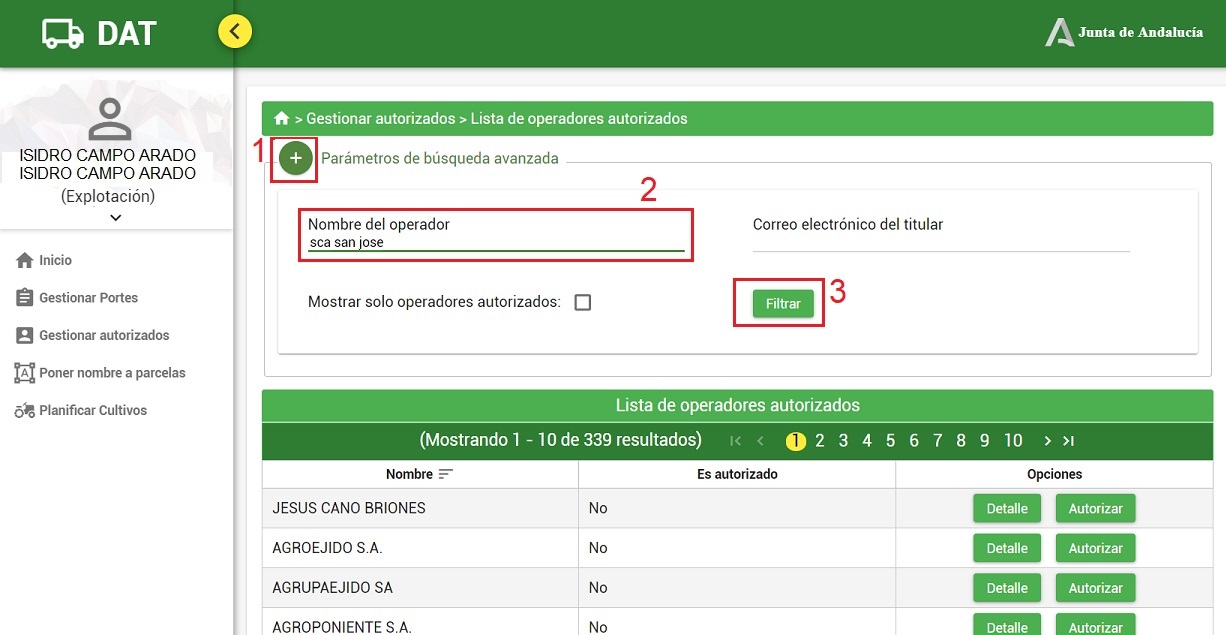Click the Correo electrónico del titular field
The image size is (1226, 635).
pyautogui.click(x=941, y=234)
